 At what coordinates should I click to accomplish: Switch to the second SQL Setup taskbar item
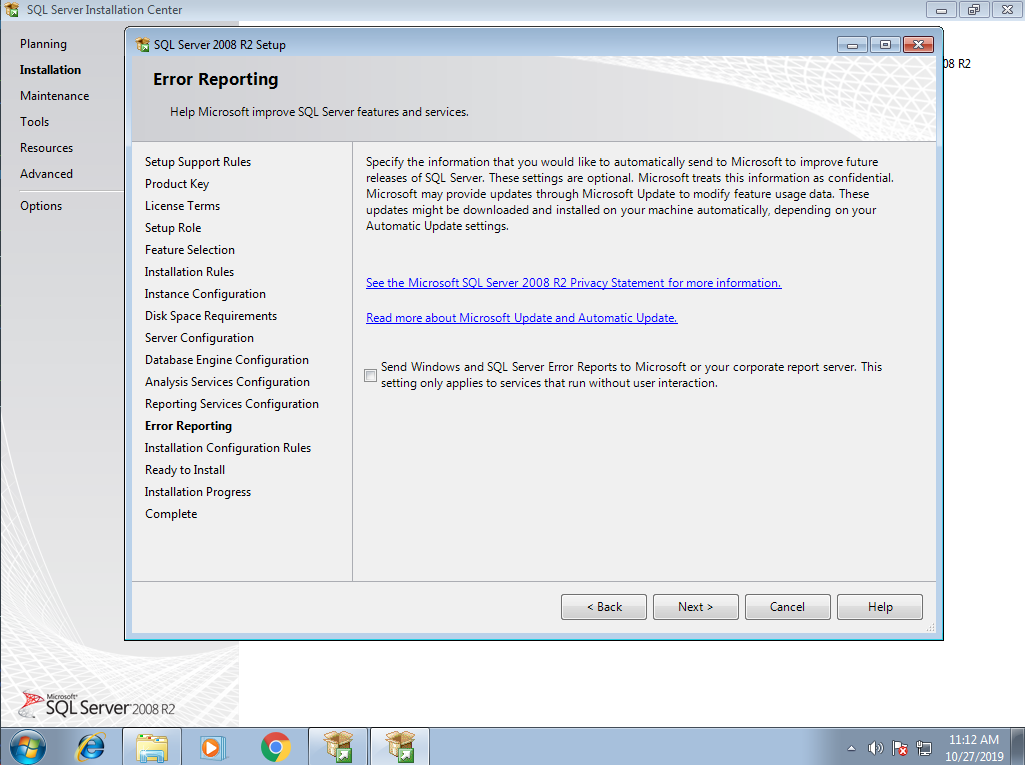tap(400, 747)
